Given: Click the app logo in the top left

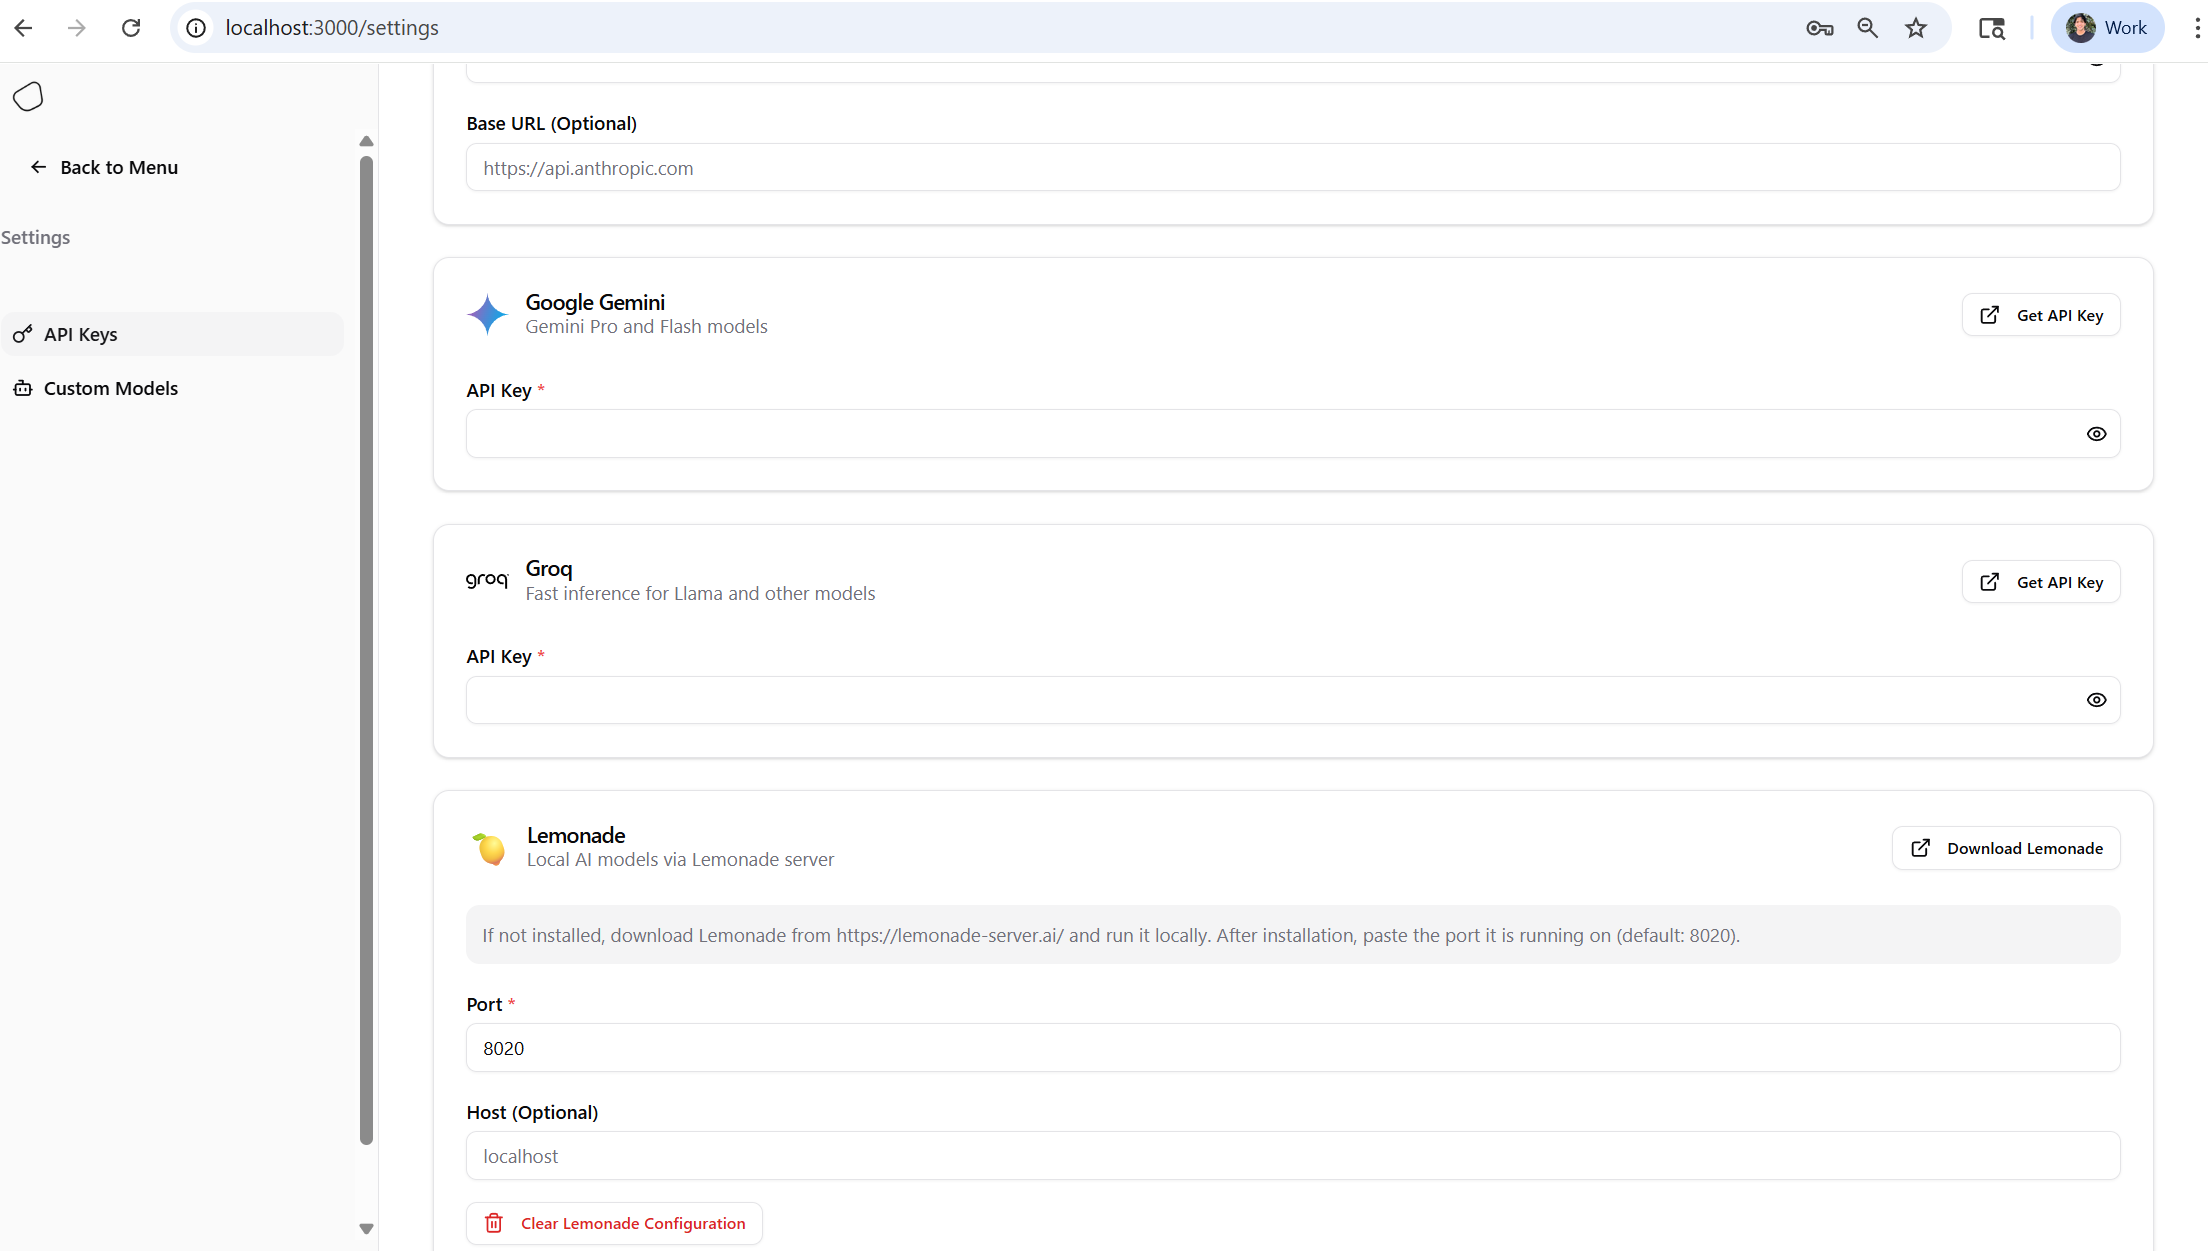Looking at the screenshot, I should (28, 96).
